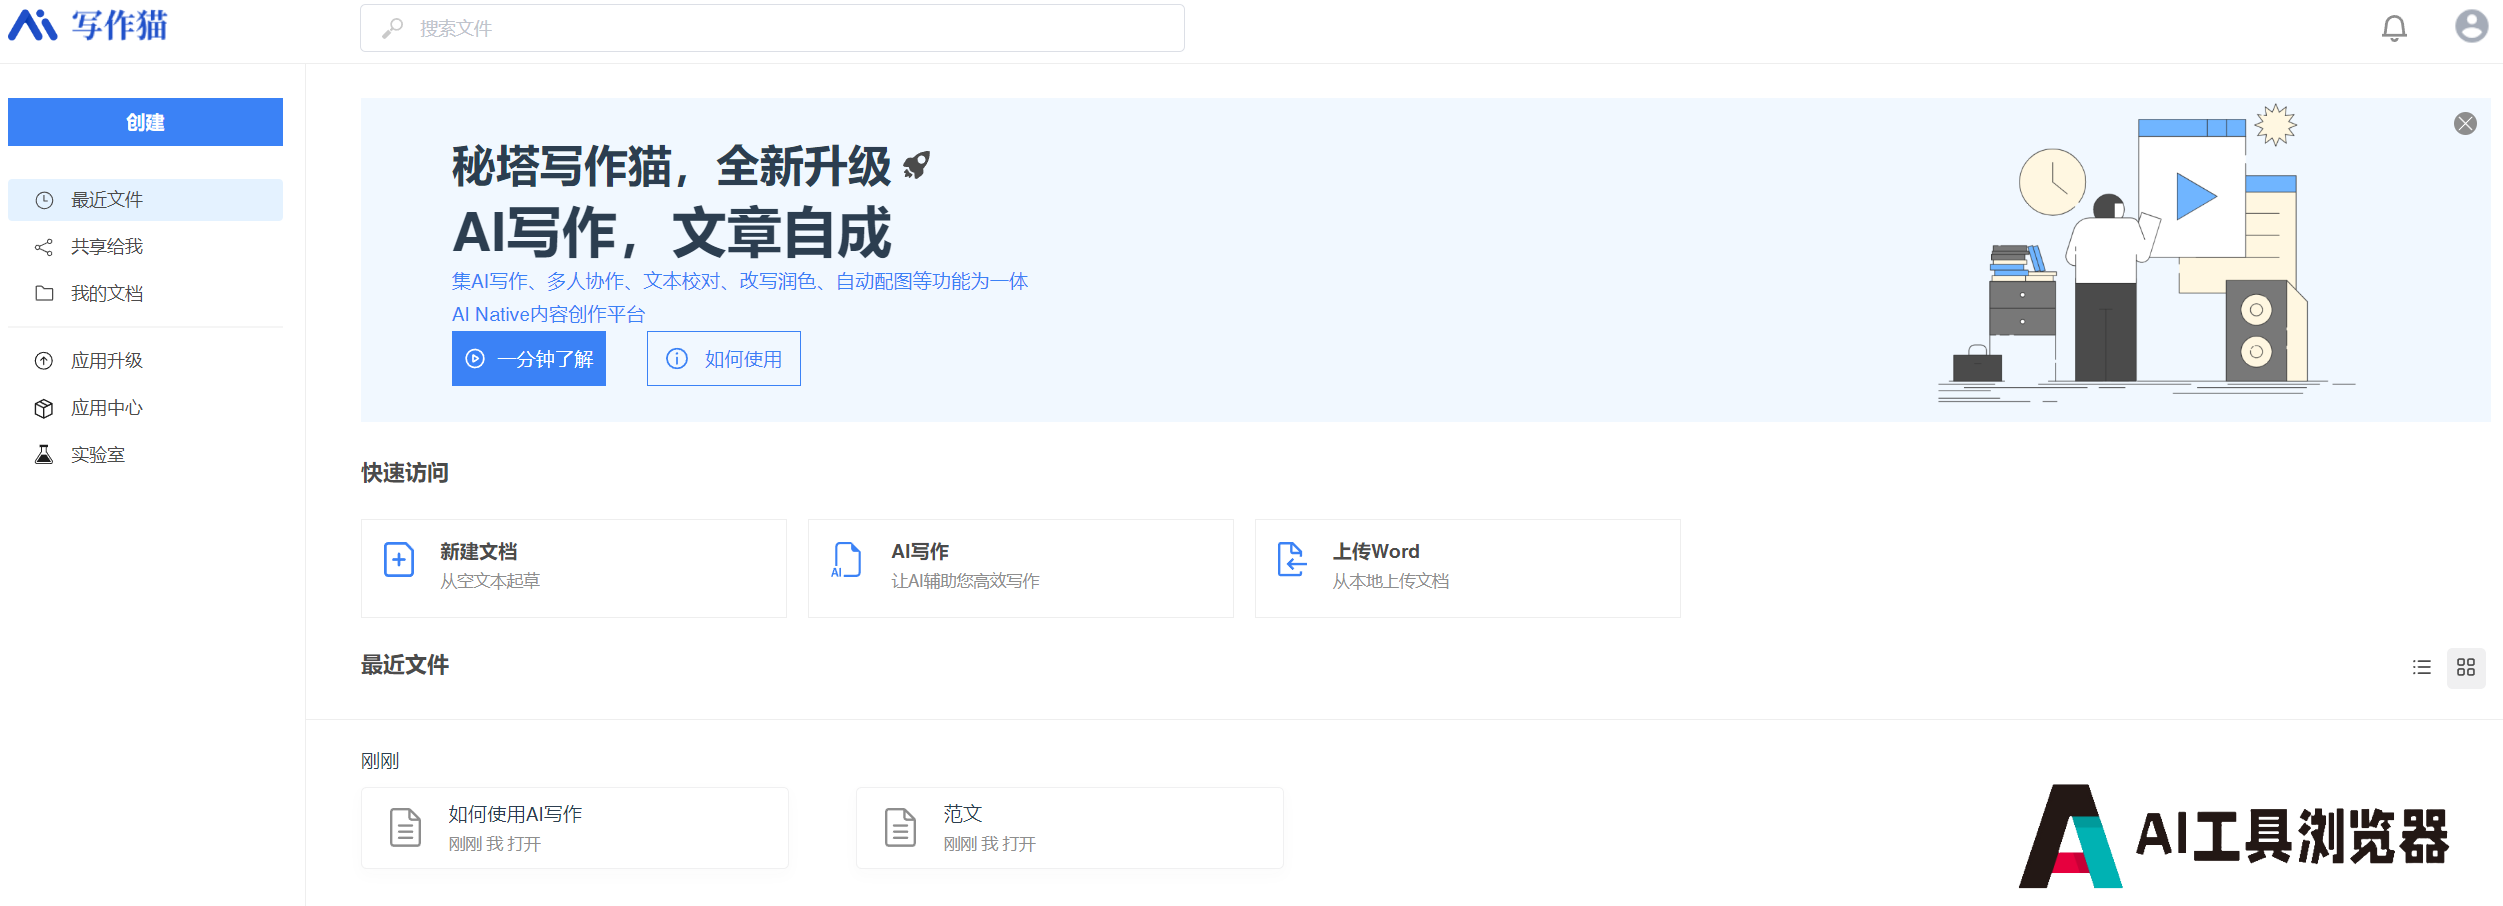This screenshot has height=906, width=2503.
Task: Switch to list view layout
Action: 2421,667
